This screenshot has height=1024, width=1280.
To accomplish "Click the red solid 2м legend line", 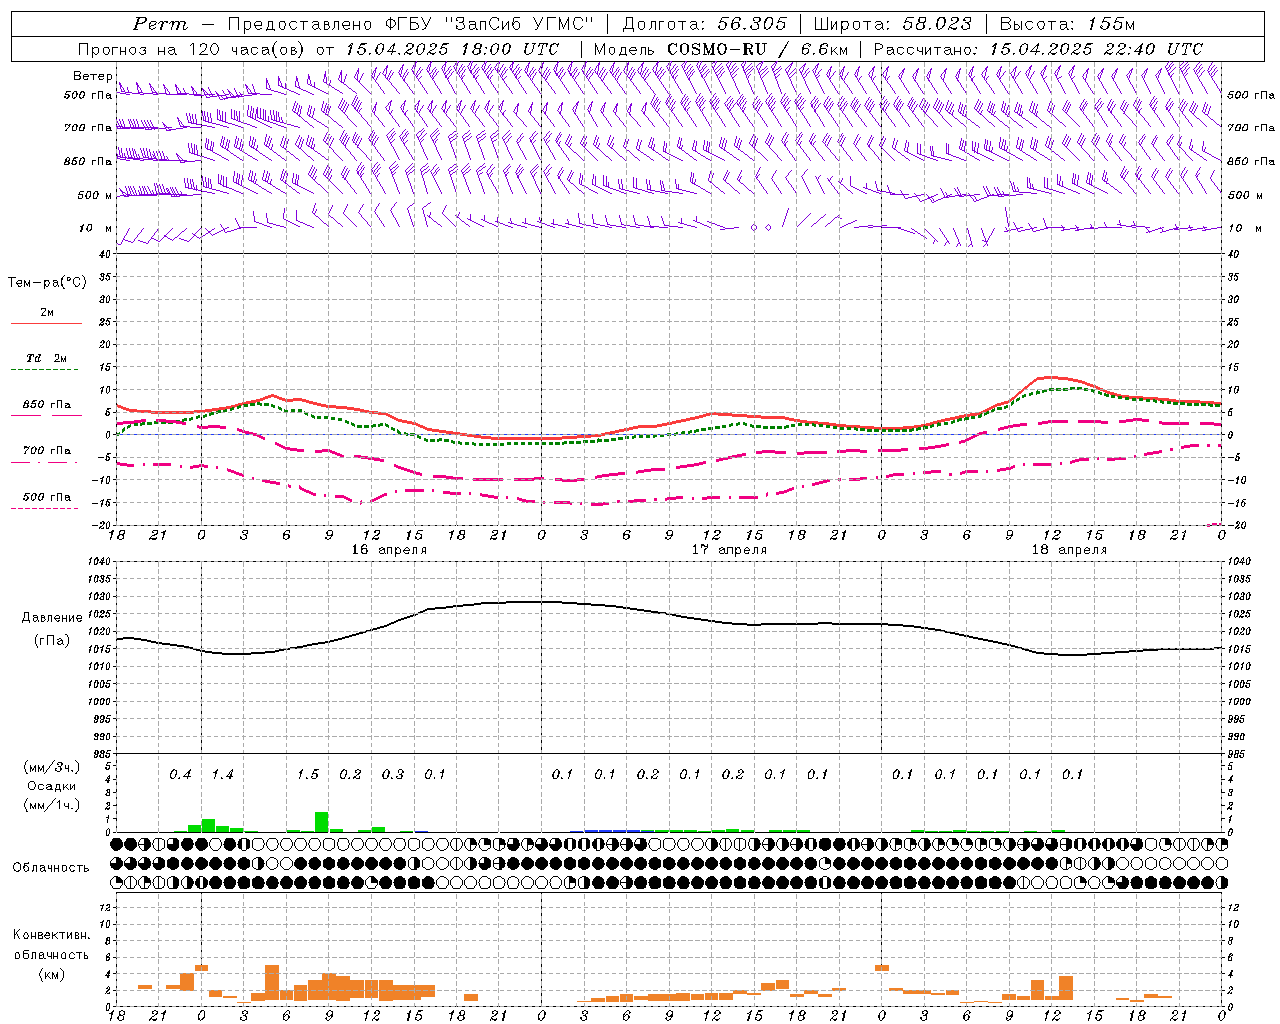I will 46,323.
